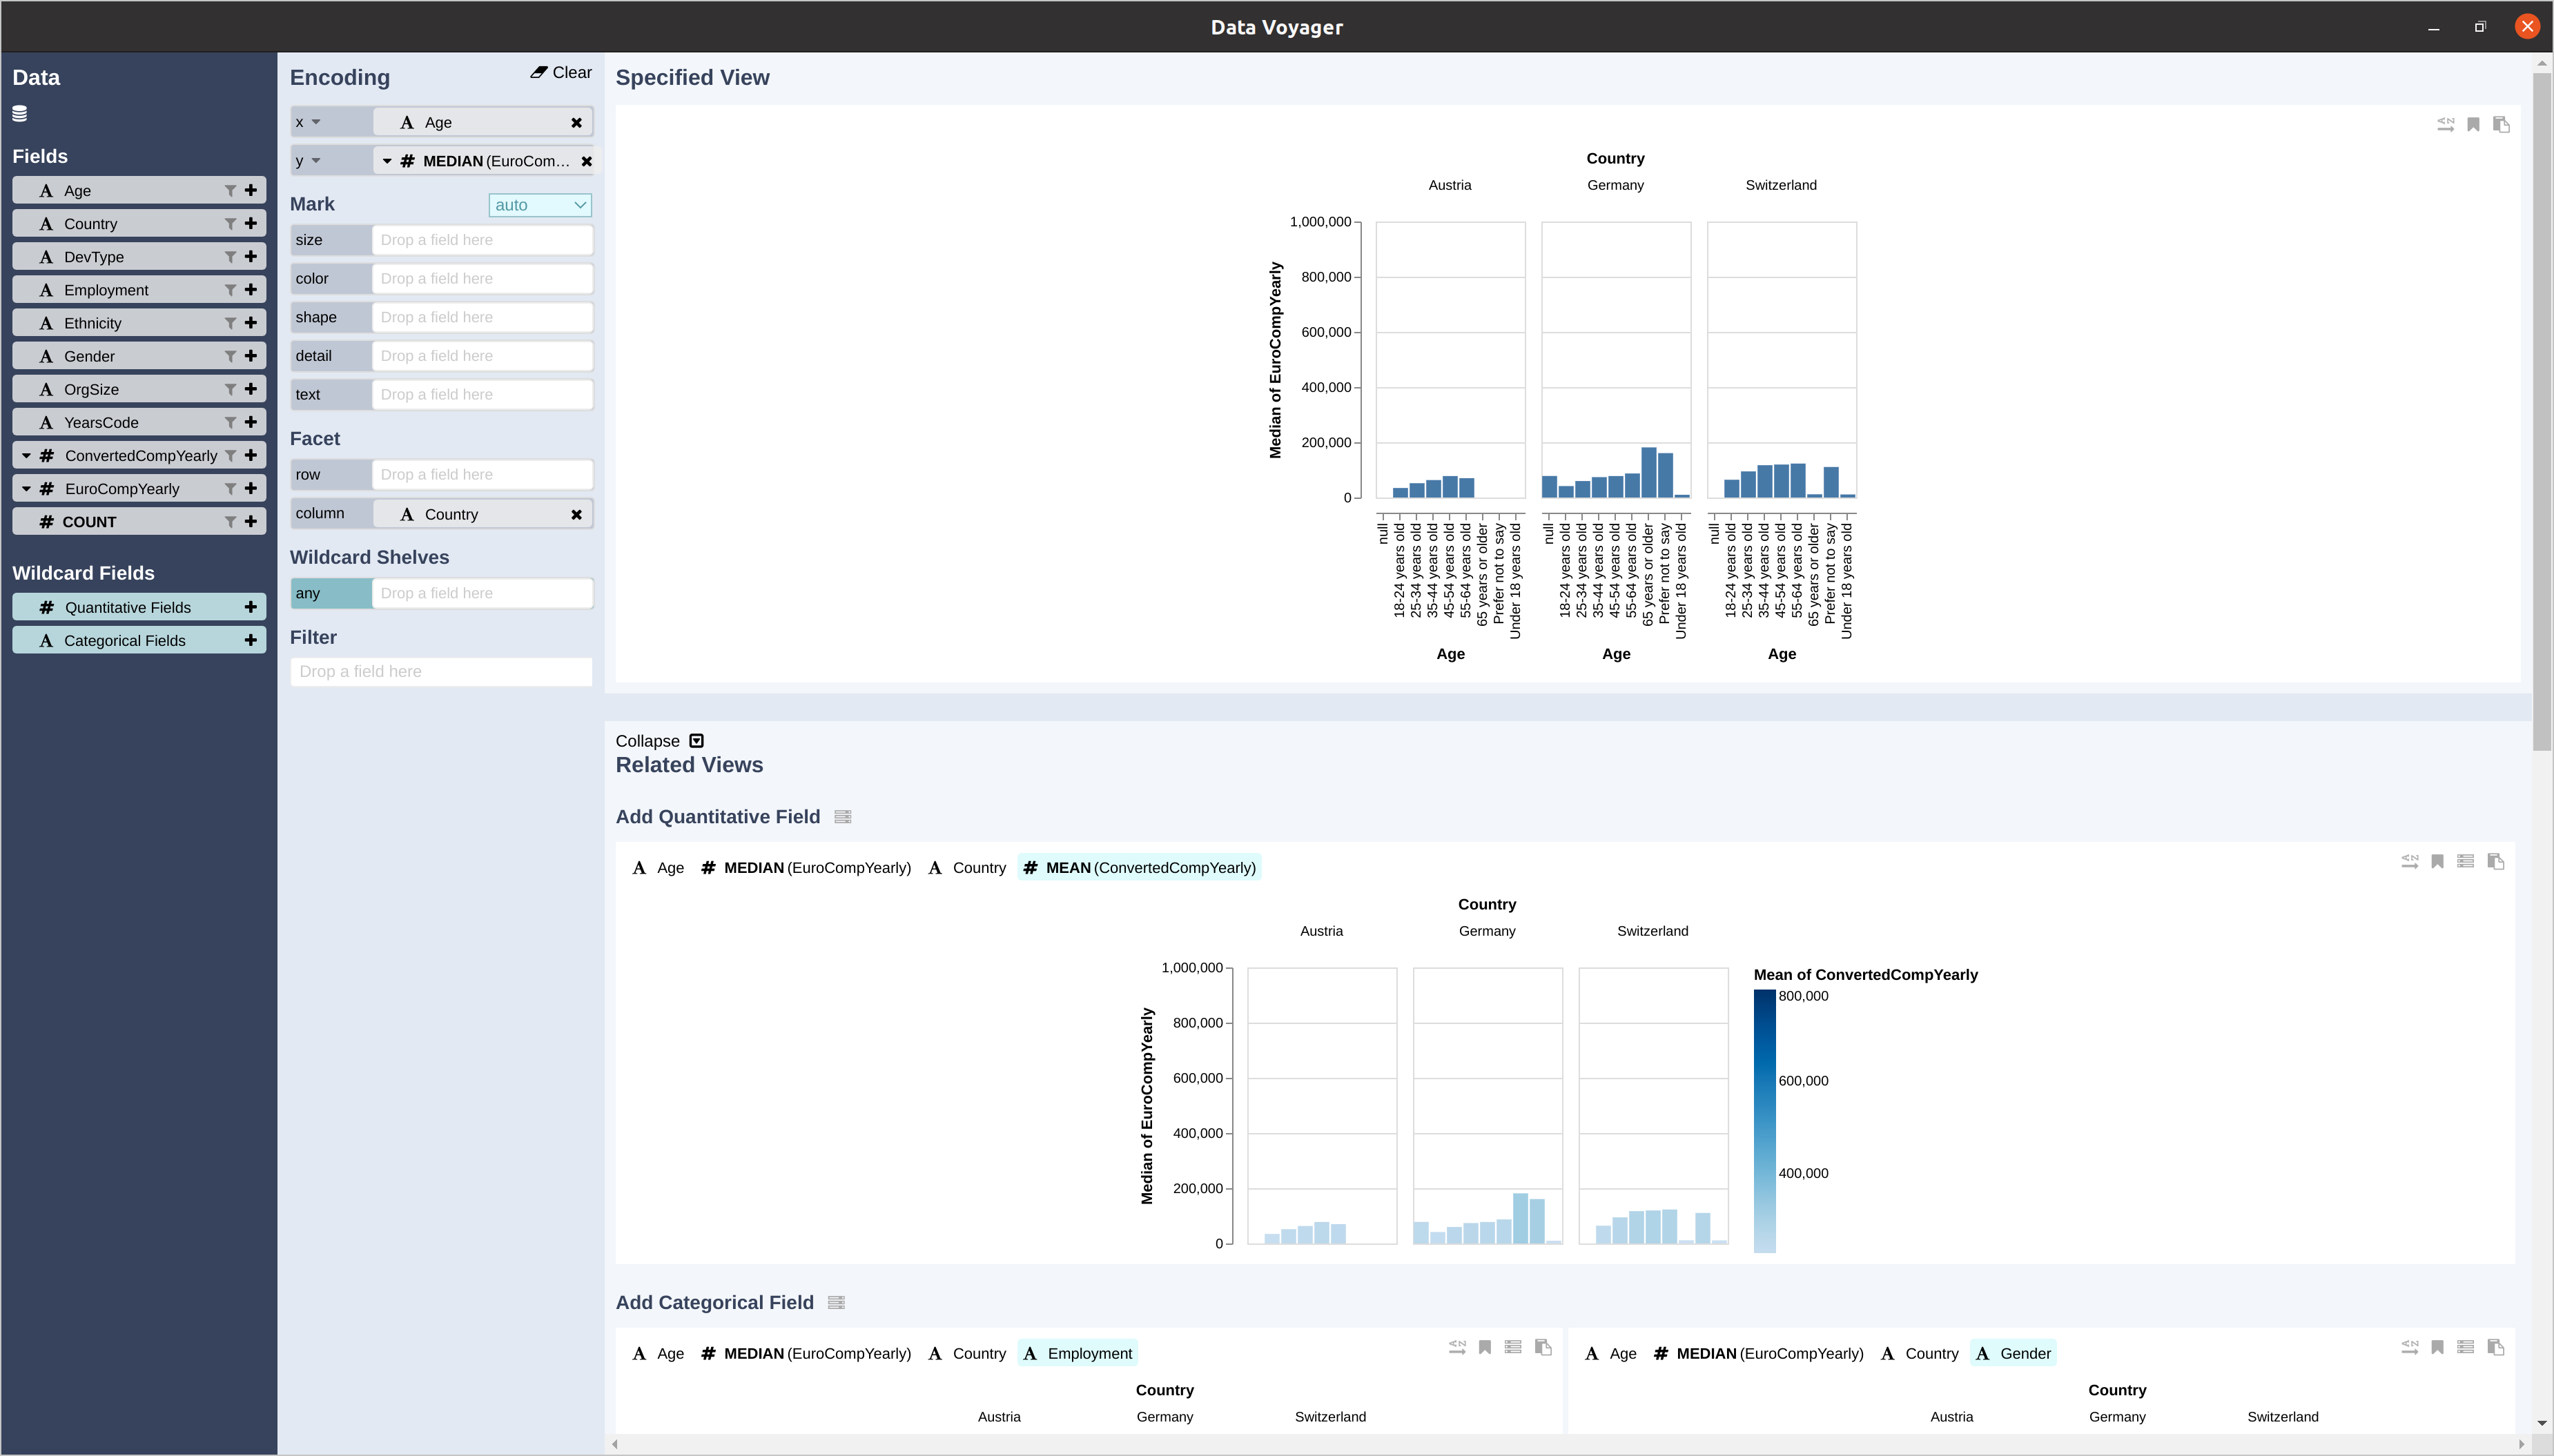Open the data source database icon
Screen dimensions: 2554x1456
point(20,113)
